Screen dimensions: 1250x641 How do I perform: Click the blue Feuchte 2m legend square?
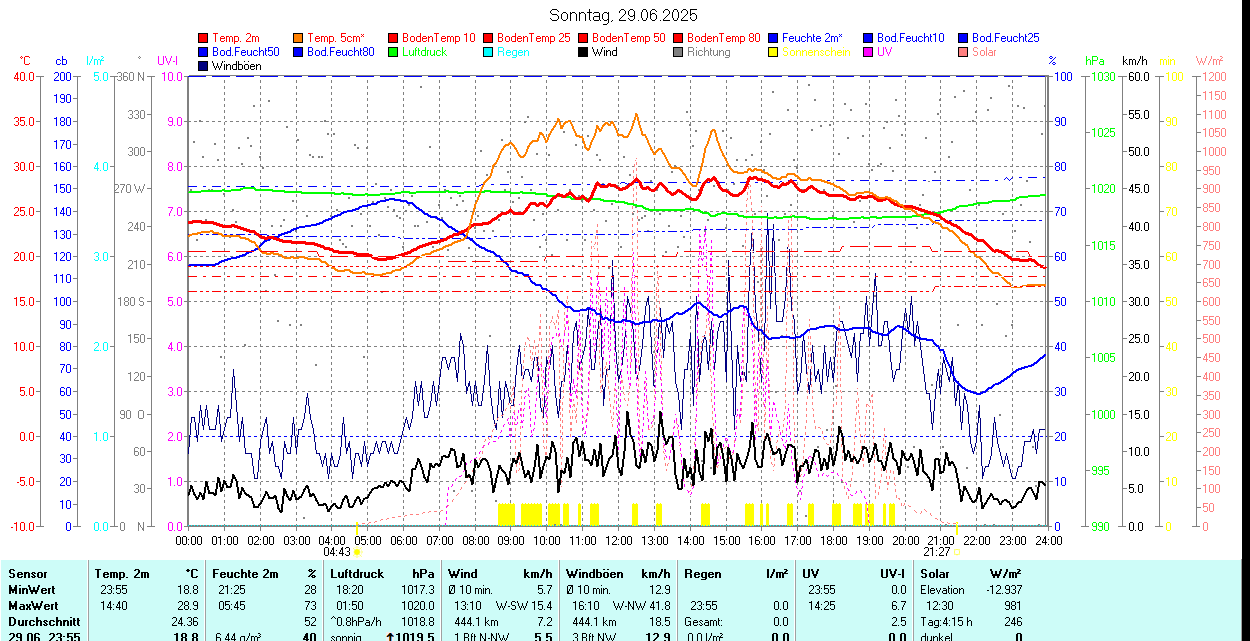tap(773, 38)
